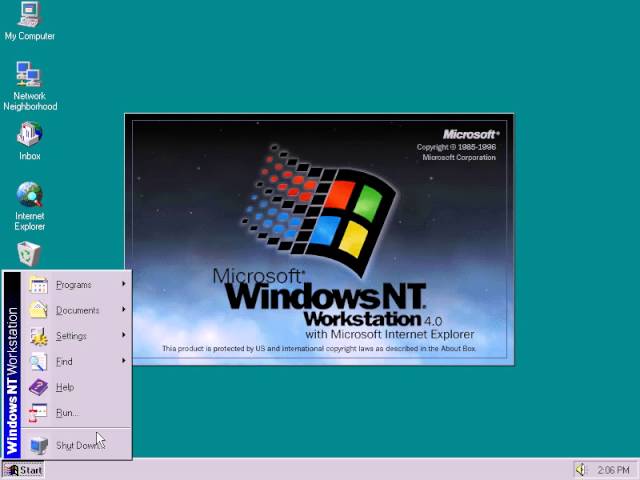Choose Run... in the Start menu
Screen dimensions: 640x480
pyautogui.click(x=76, y=413)
